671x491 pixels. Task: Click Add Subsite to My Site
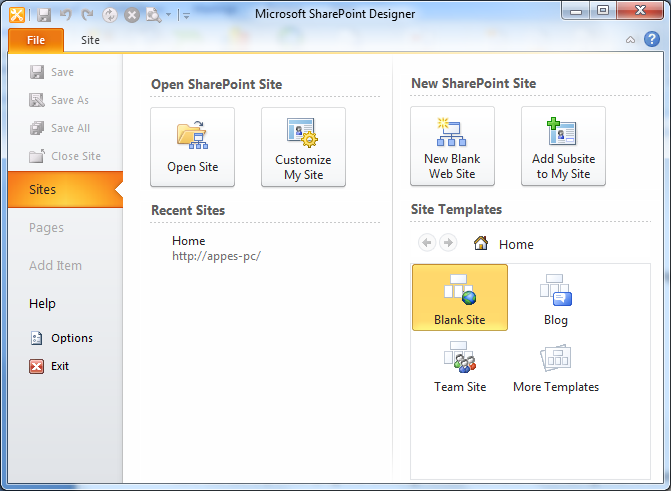(563, 147)
